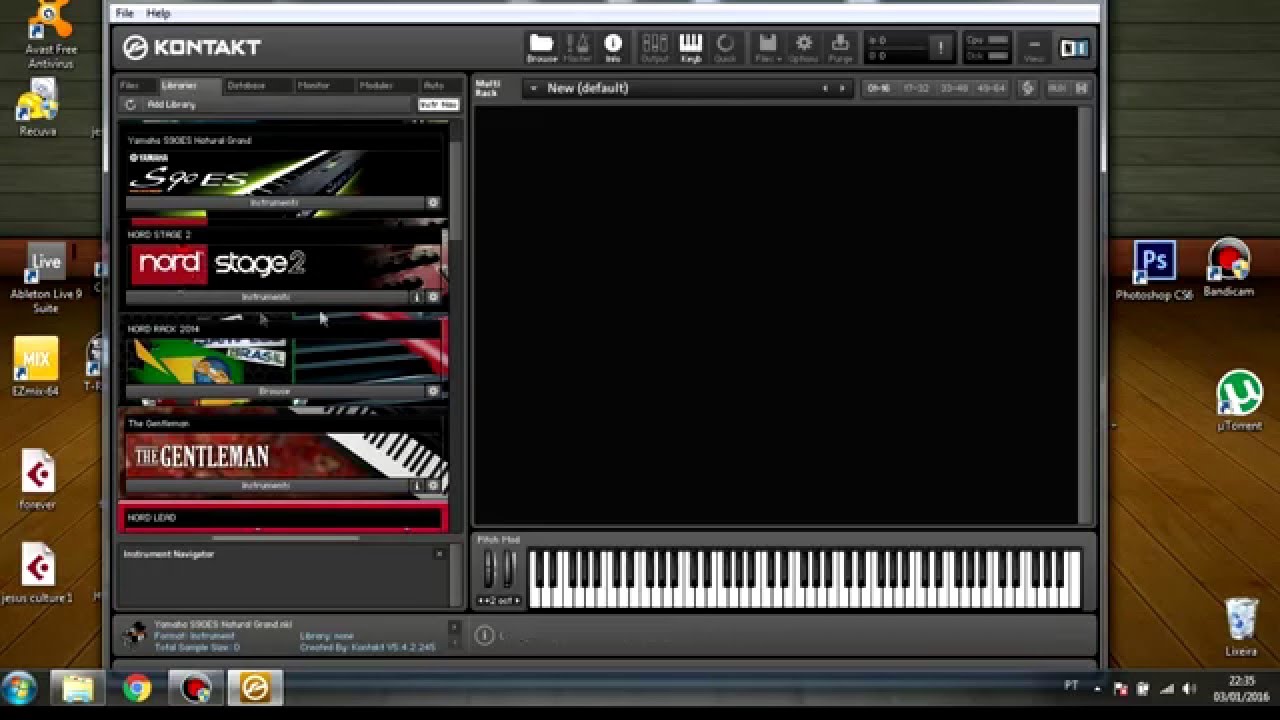This screenshot has height=720, width=1280.
Task: Switch to the Files tab
Action: 136,86
